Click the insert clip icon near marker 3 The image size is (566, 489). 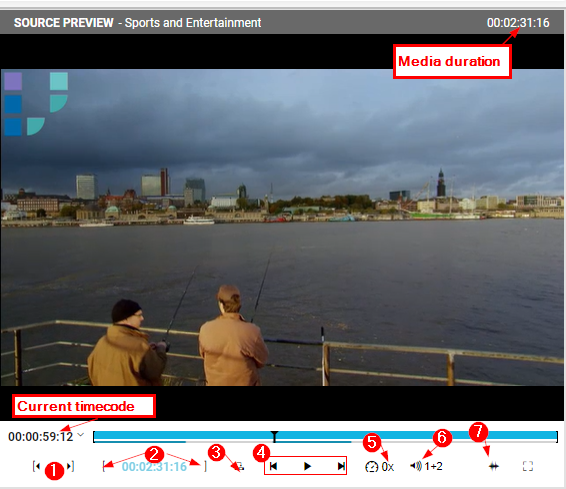point(240,467)
